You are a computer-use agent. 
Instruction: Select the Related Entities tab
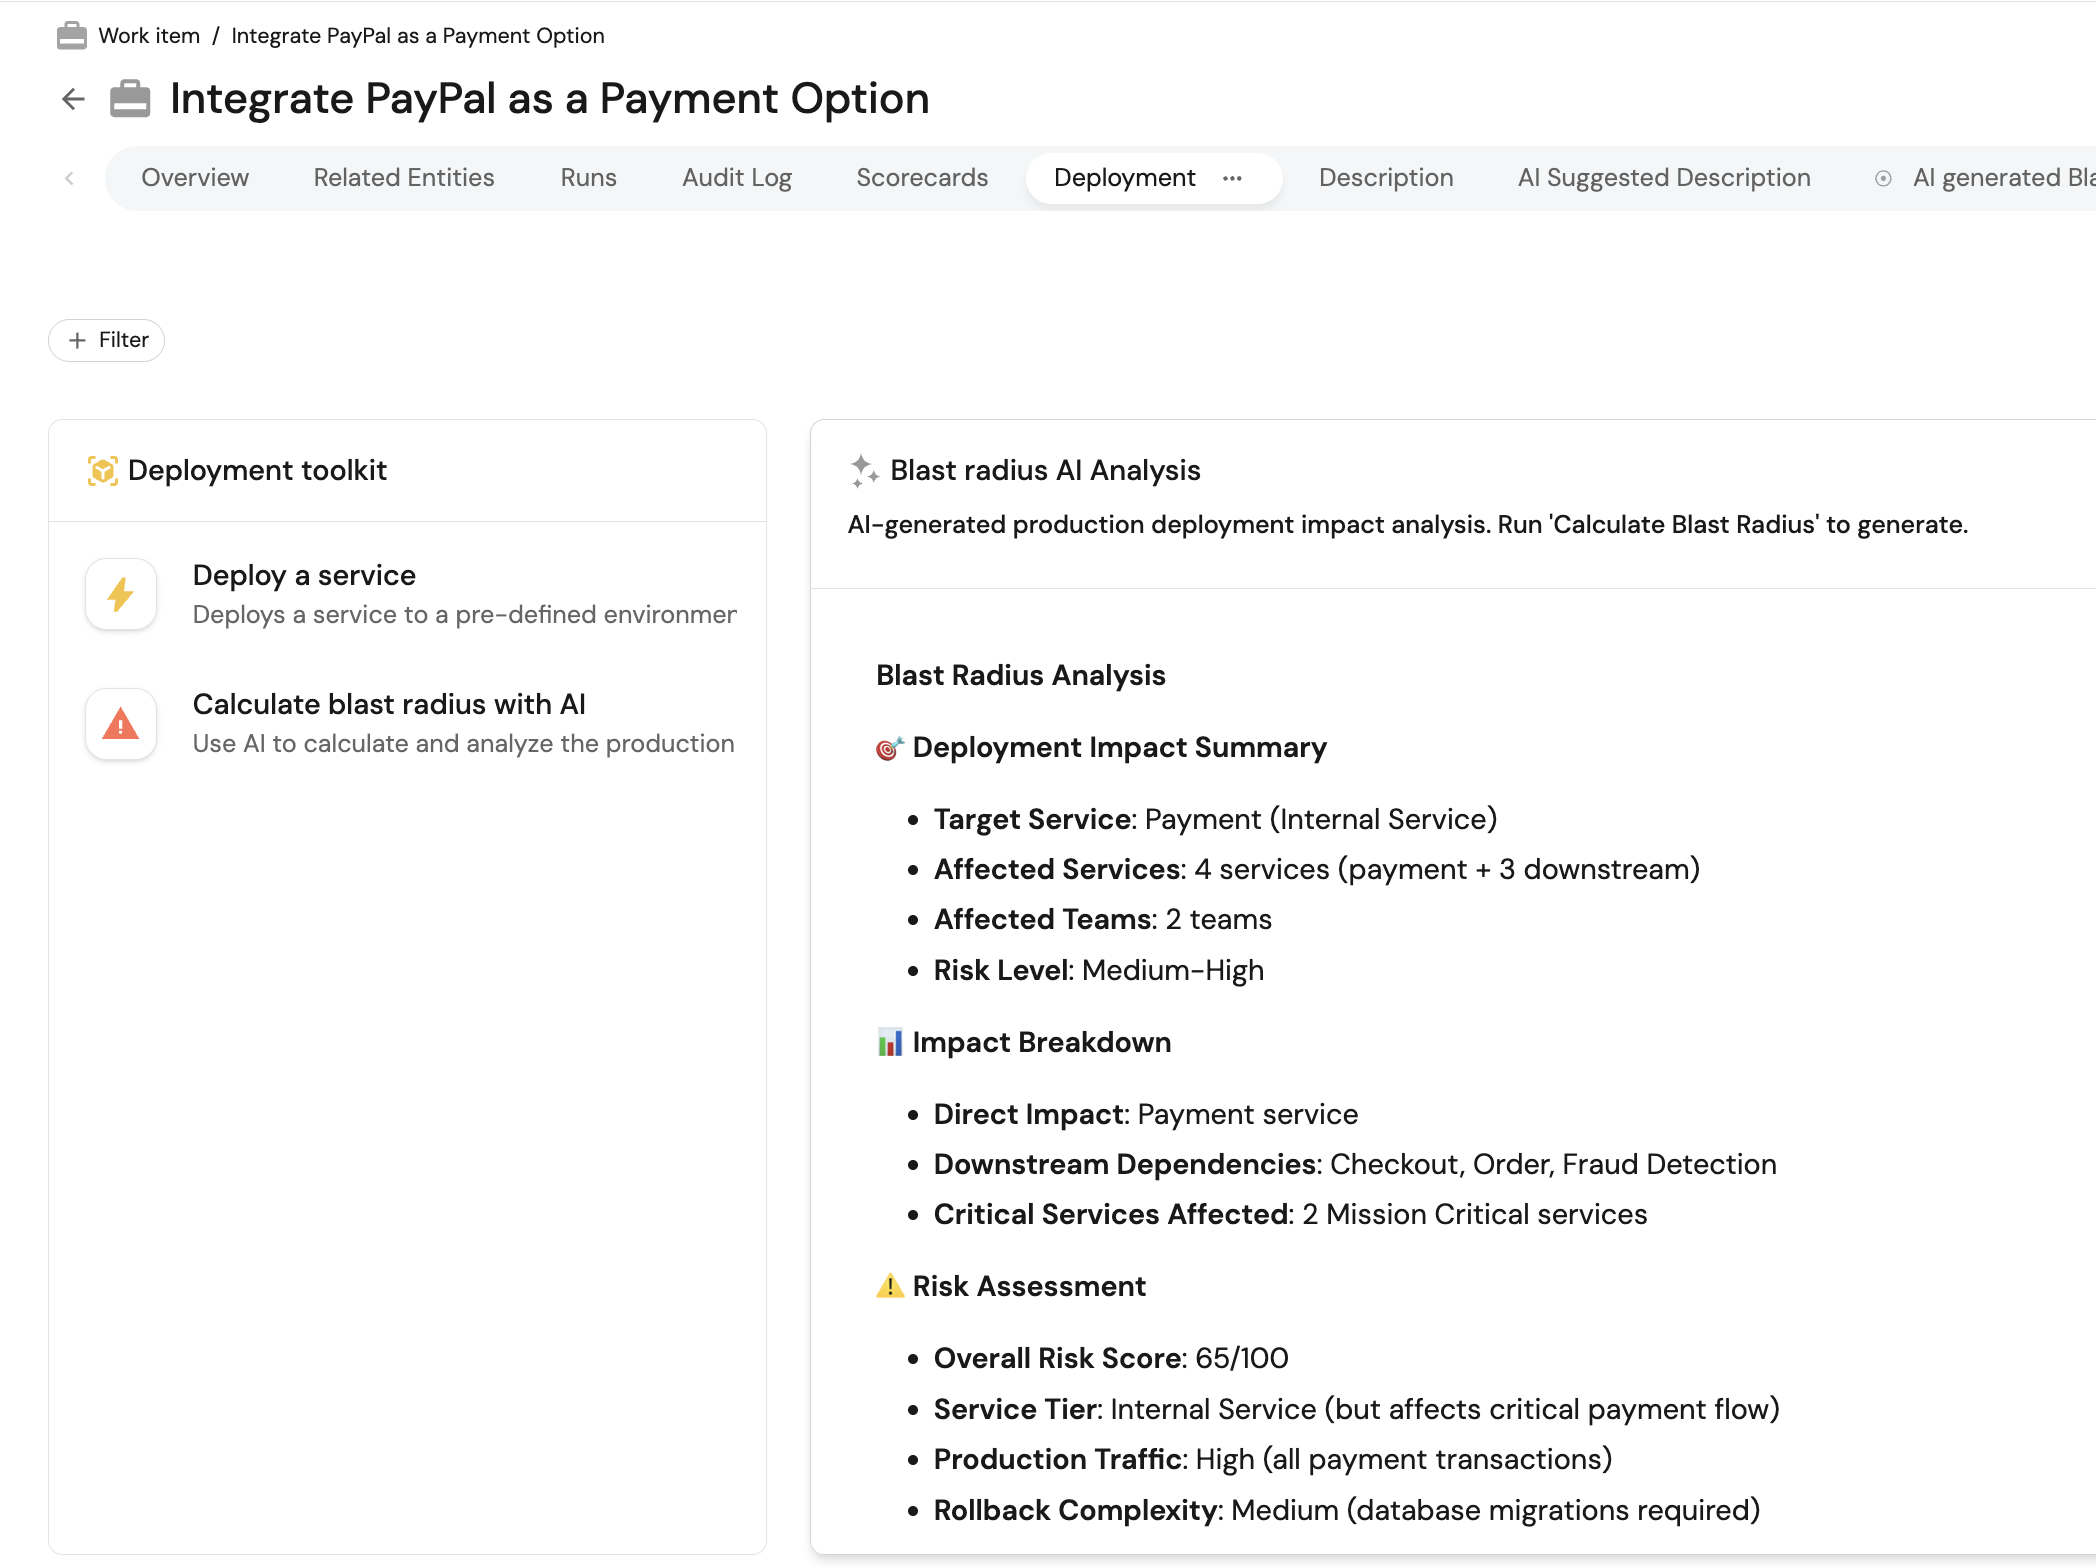[x=404, y=178]
